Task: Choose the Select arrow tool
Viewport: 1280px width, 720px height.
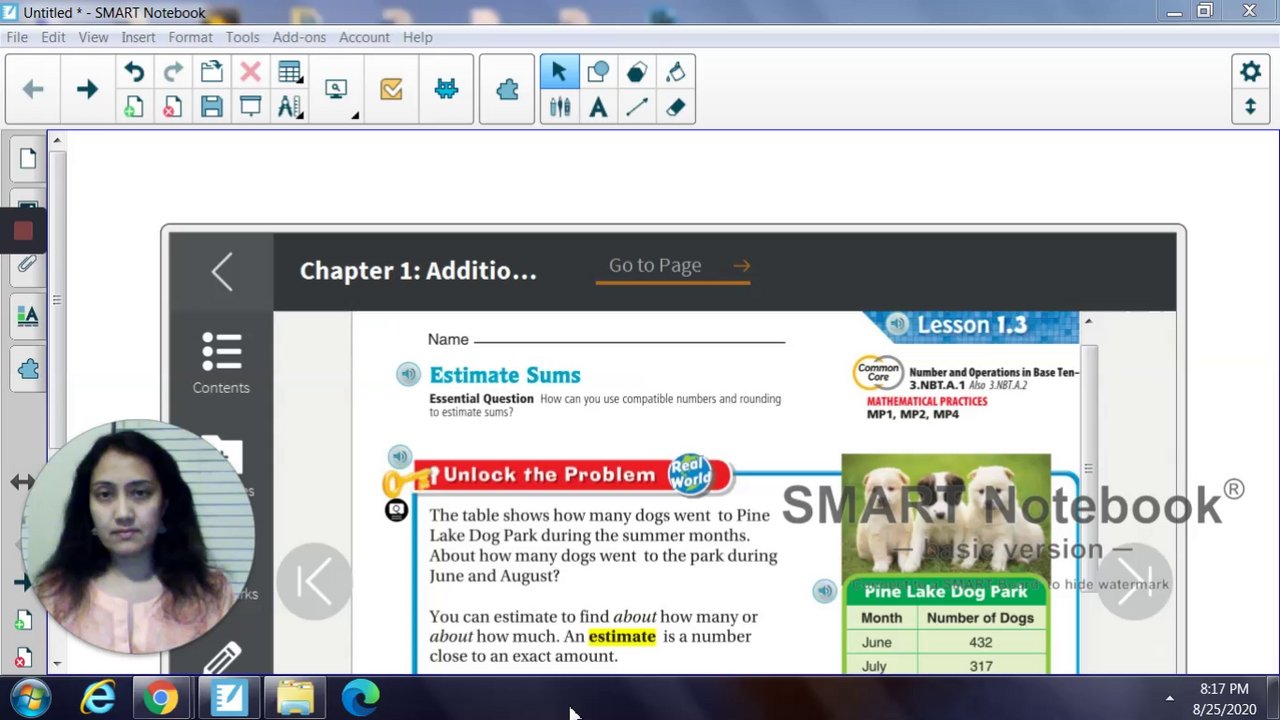Action: click(559, 72)
